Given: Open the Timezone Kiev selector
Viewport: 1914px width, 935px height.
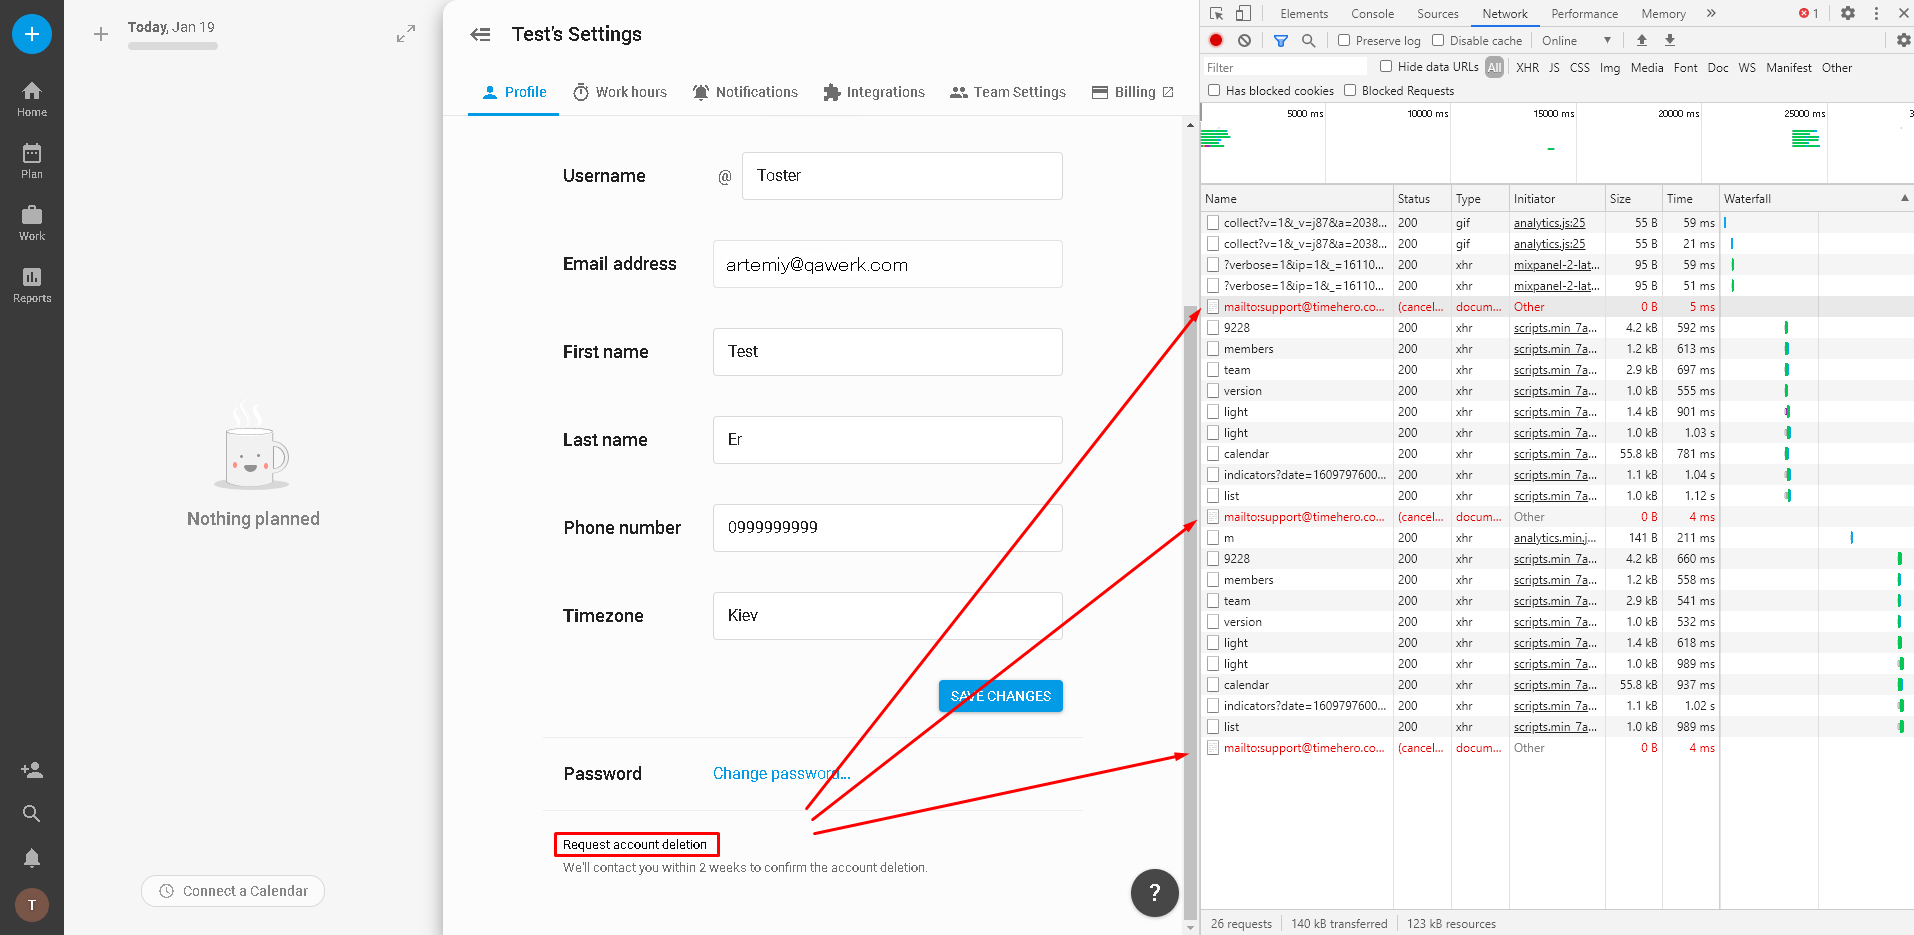Looking at the screenshot, I should tap(888, 616).
